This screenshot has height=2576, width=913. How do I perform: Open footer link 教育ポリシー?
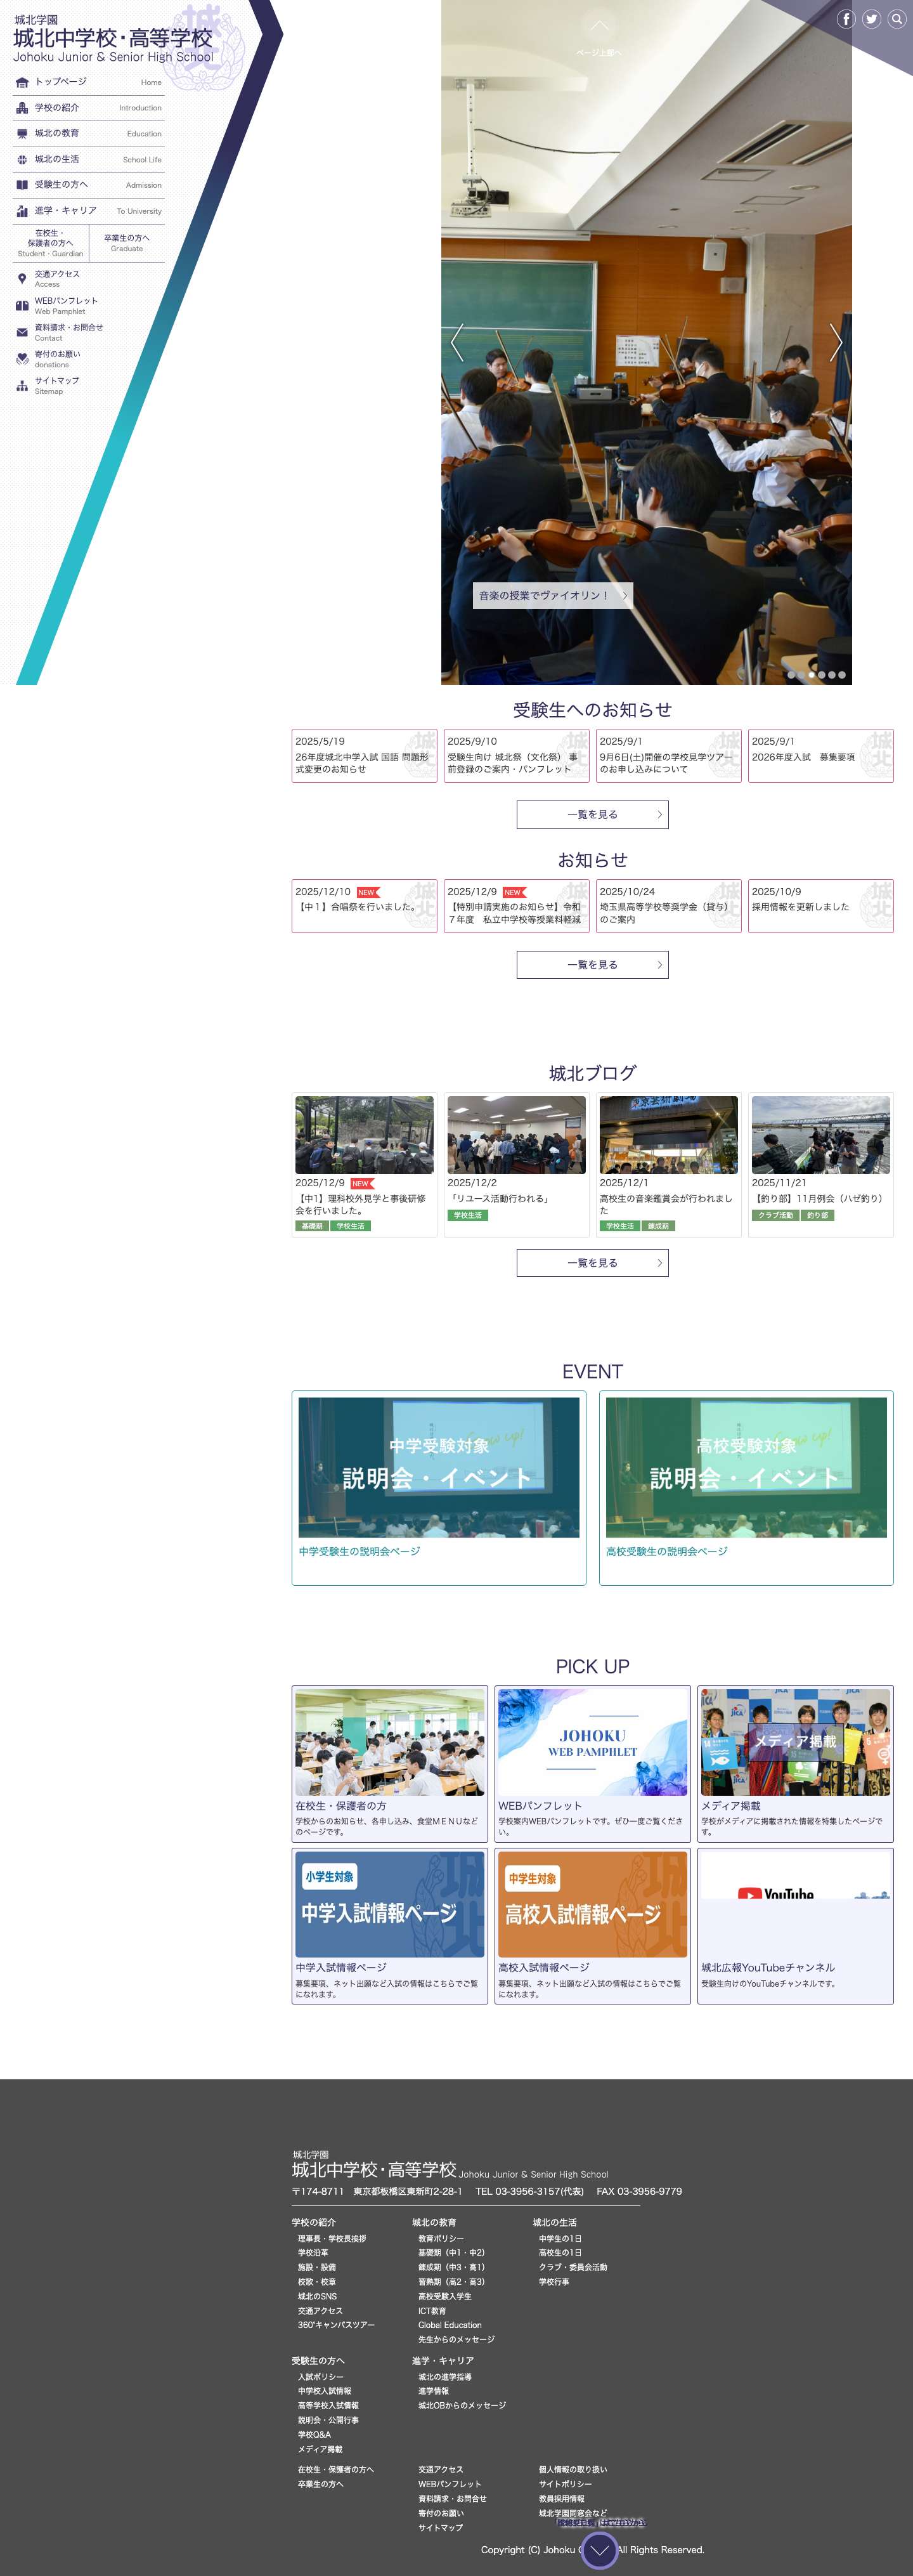441,2238
